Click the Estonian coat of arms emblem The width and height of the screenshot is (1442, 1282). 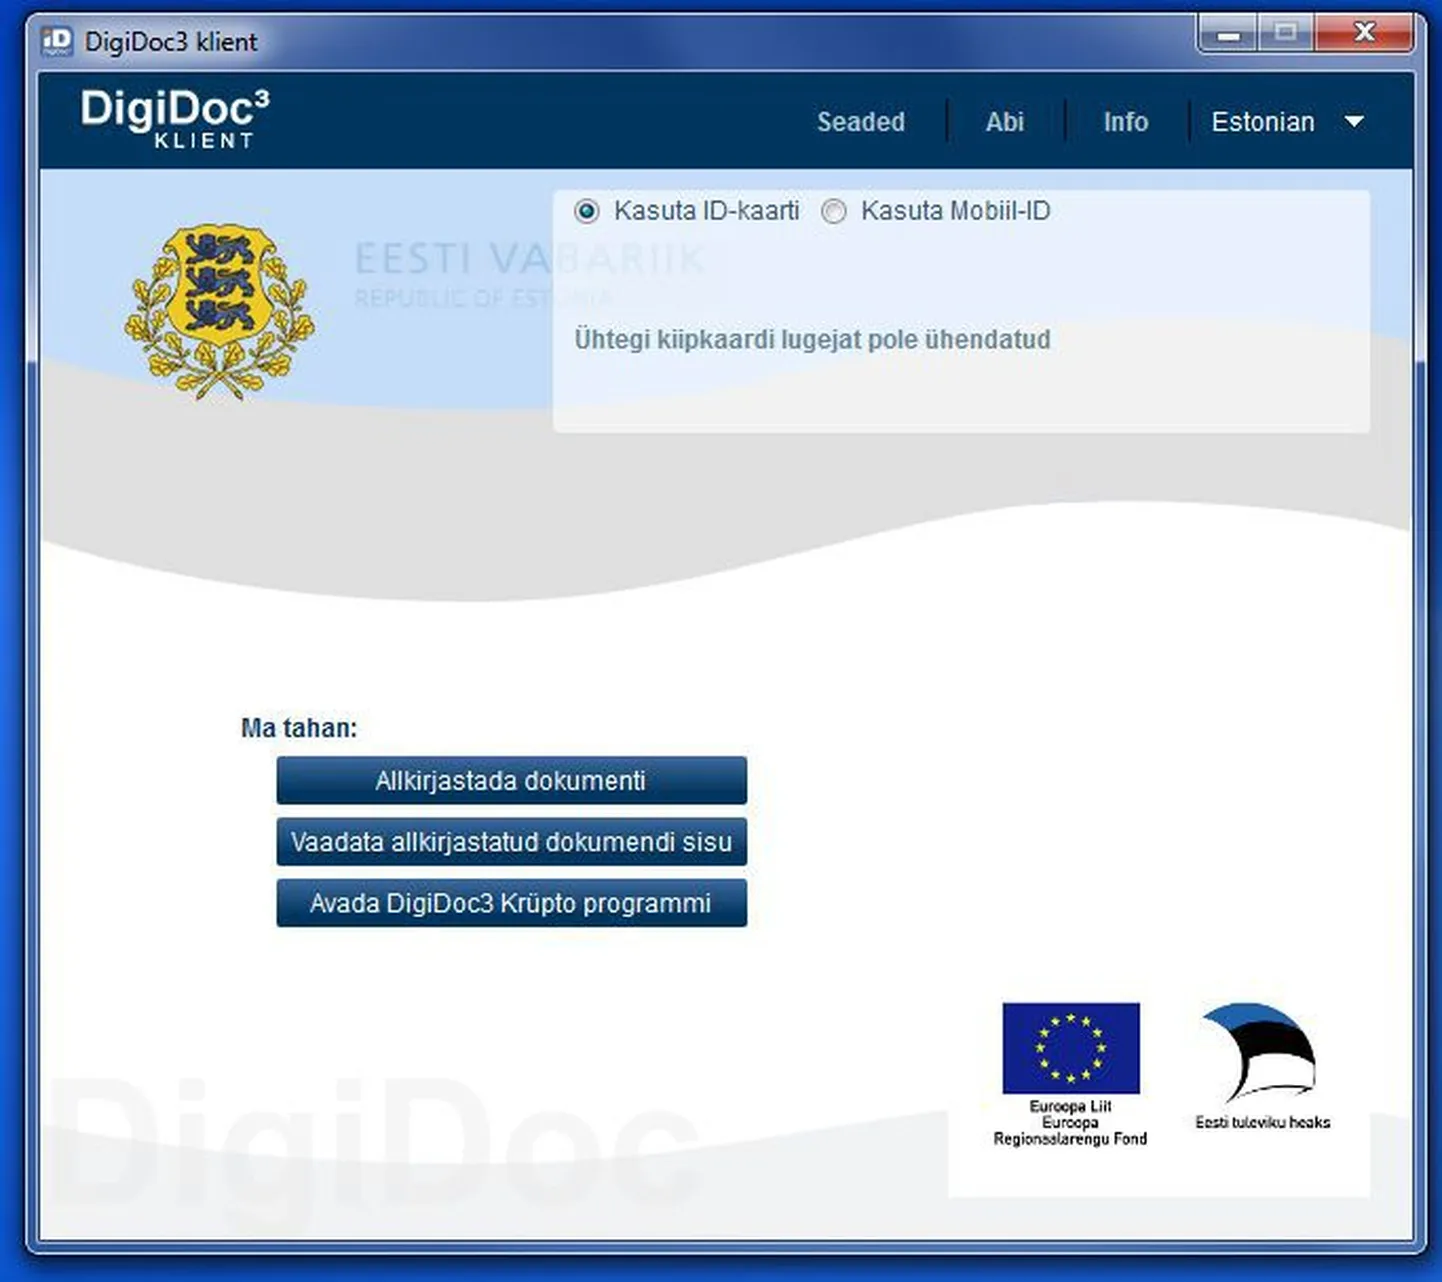[x=219, y=311]
